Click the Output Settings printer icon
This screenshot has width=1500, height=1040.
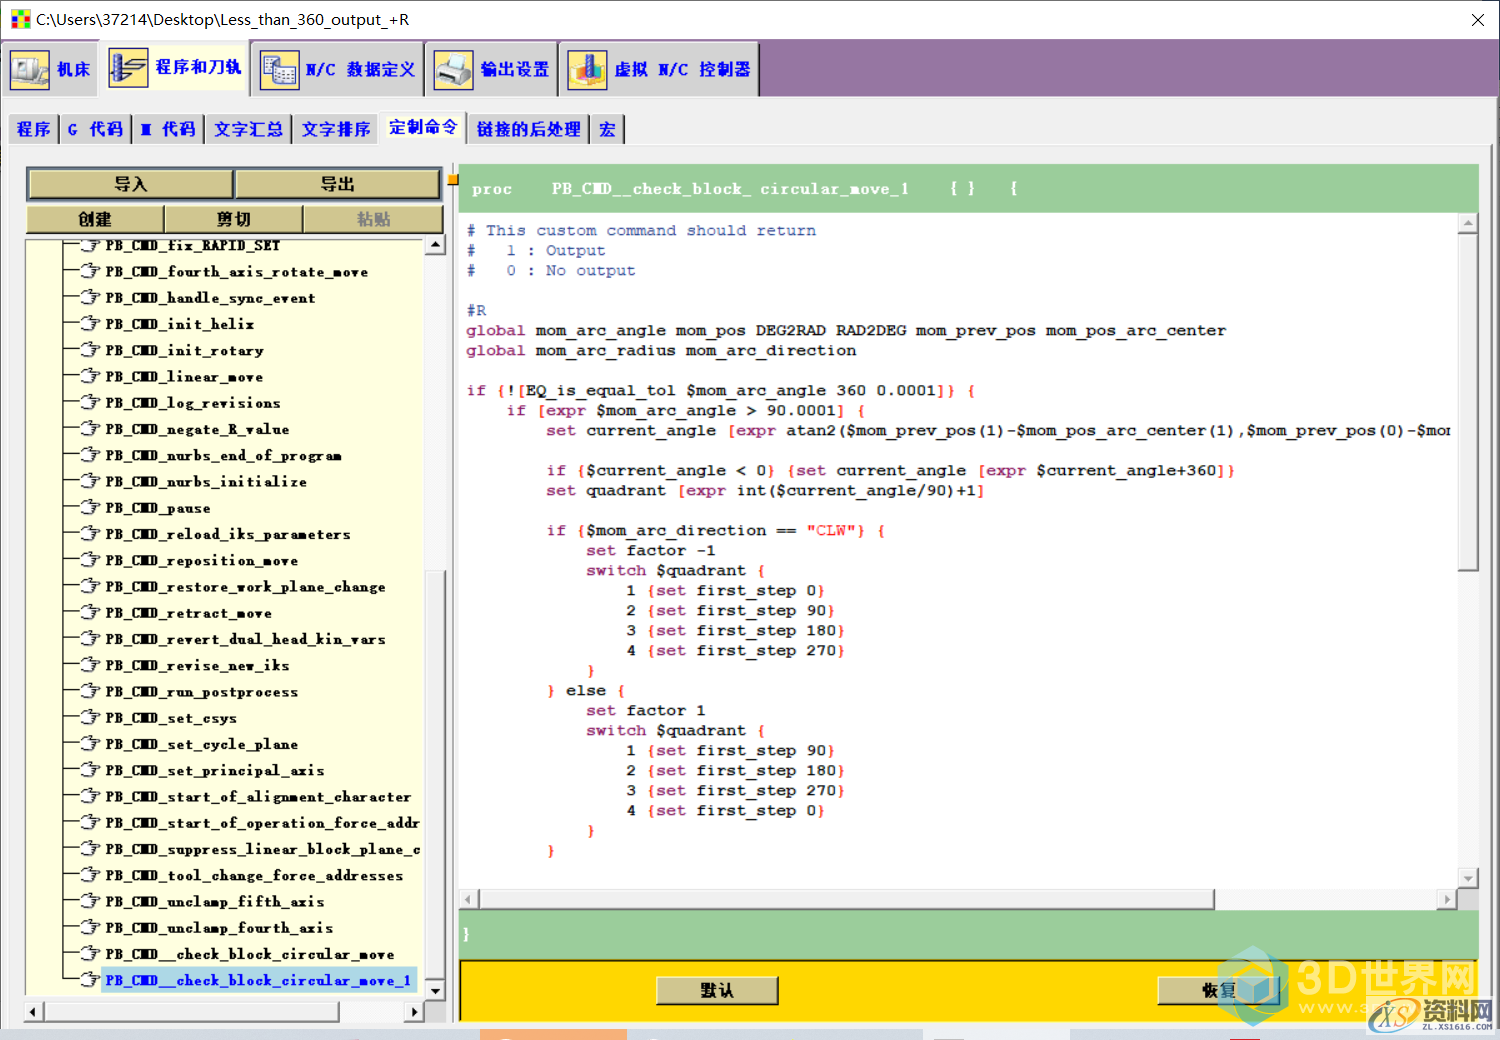pos(453,69)
